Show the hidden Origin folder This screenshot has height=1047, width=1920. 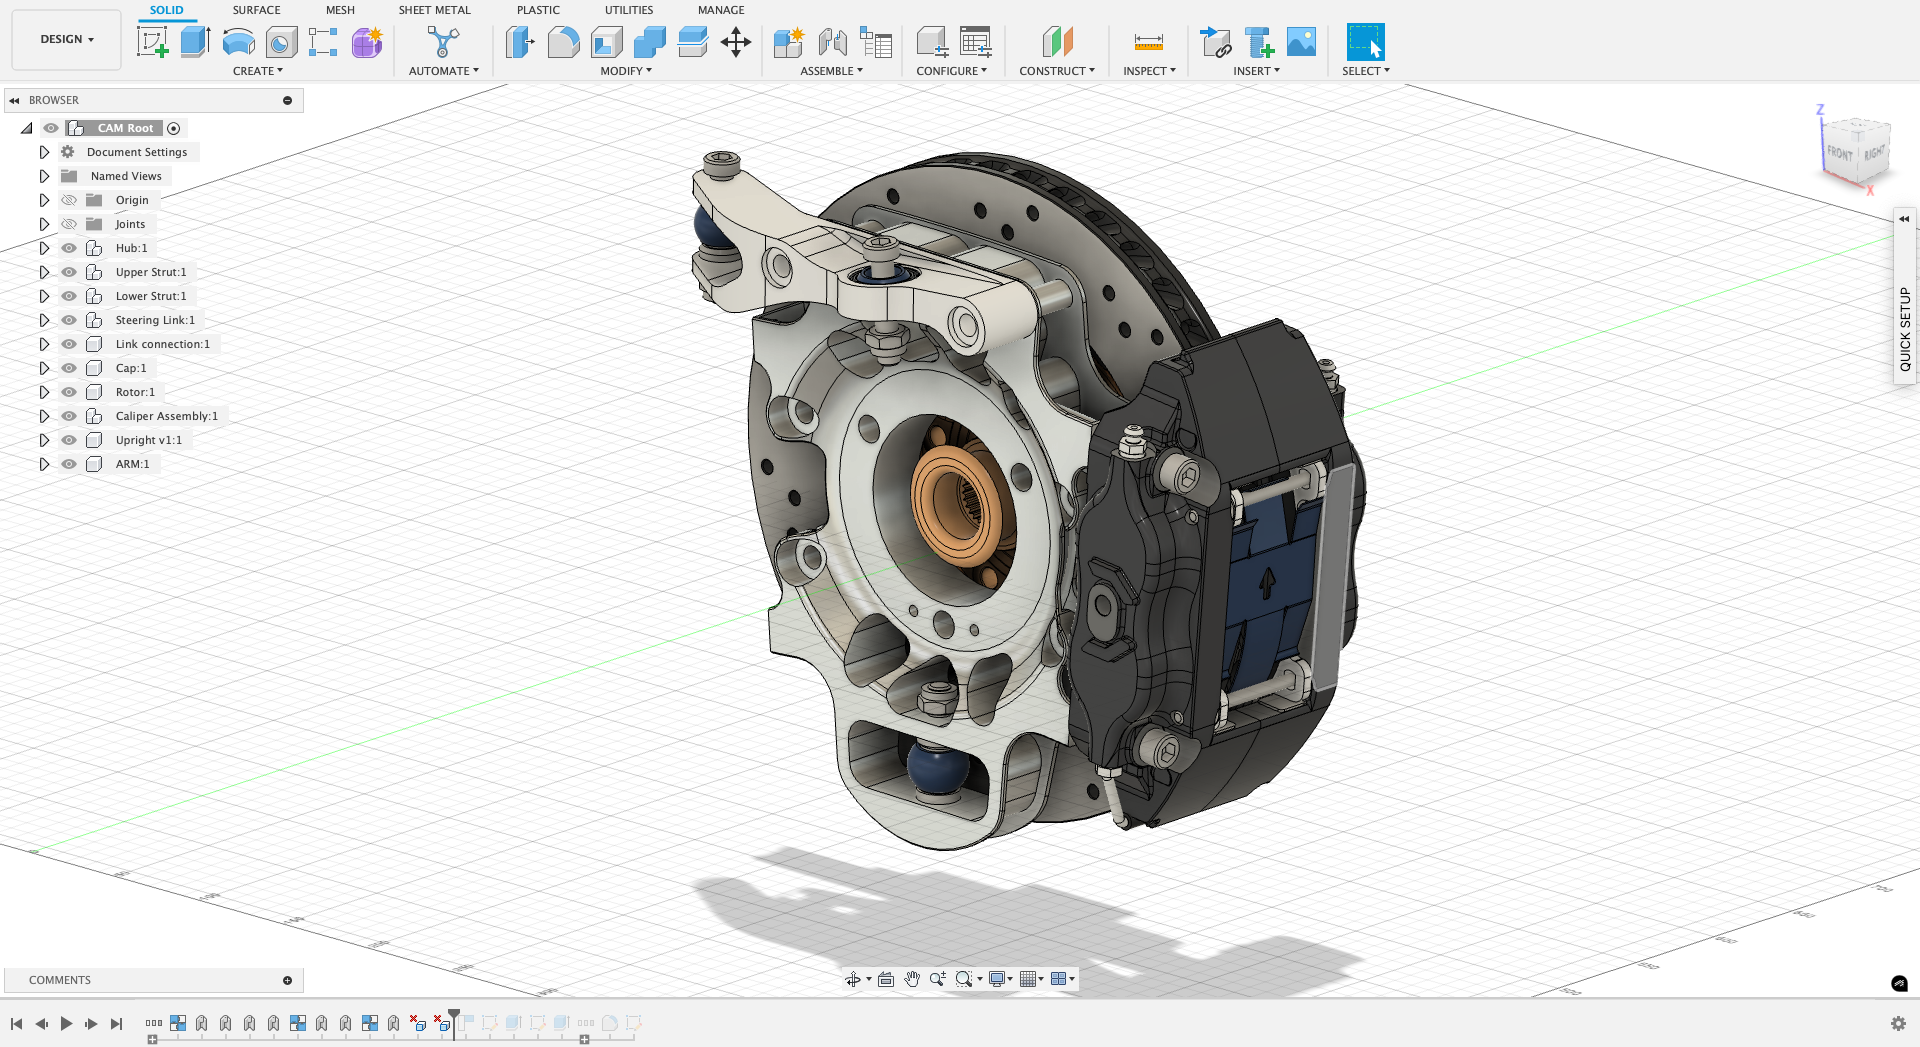click(69, 200)
